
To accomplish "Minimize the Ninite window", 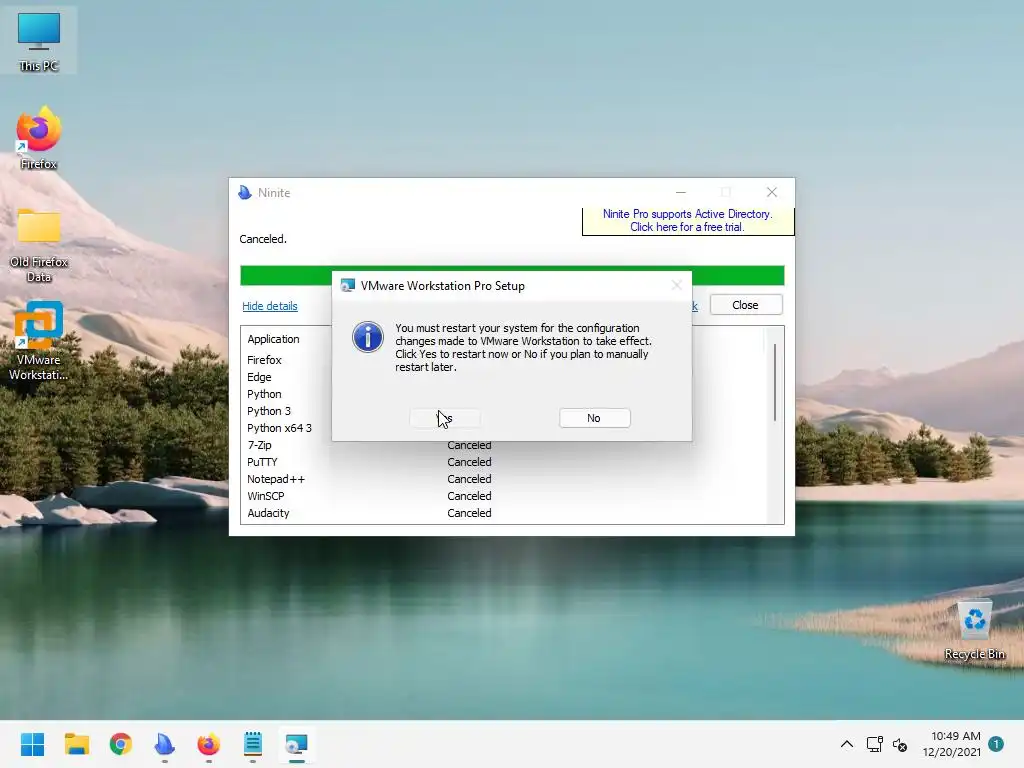I will 681,192.
